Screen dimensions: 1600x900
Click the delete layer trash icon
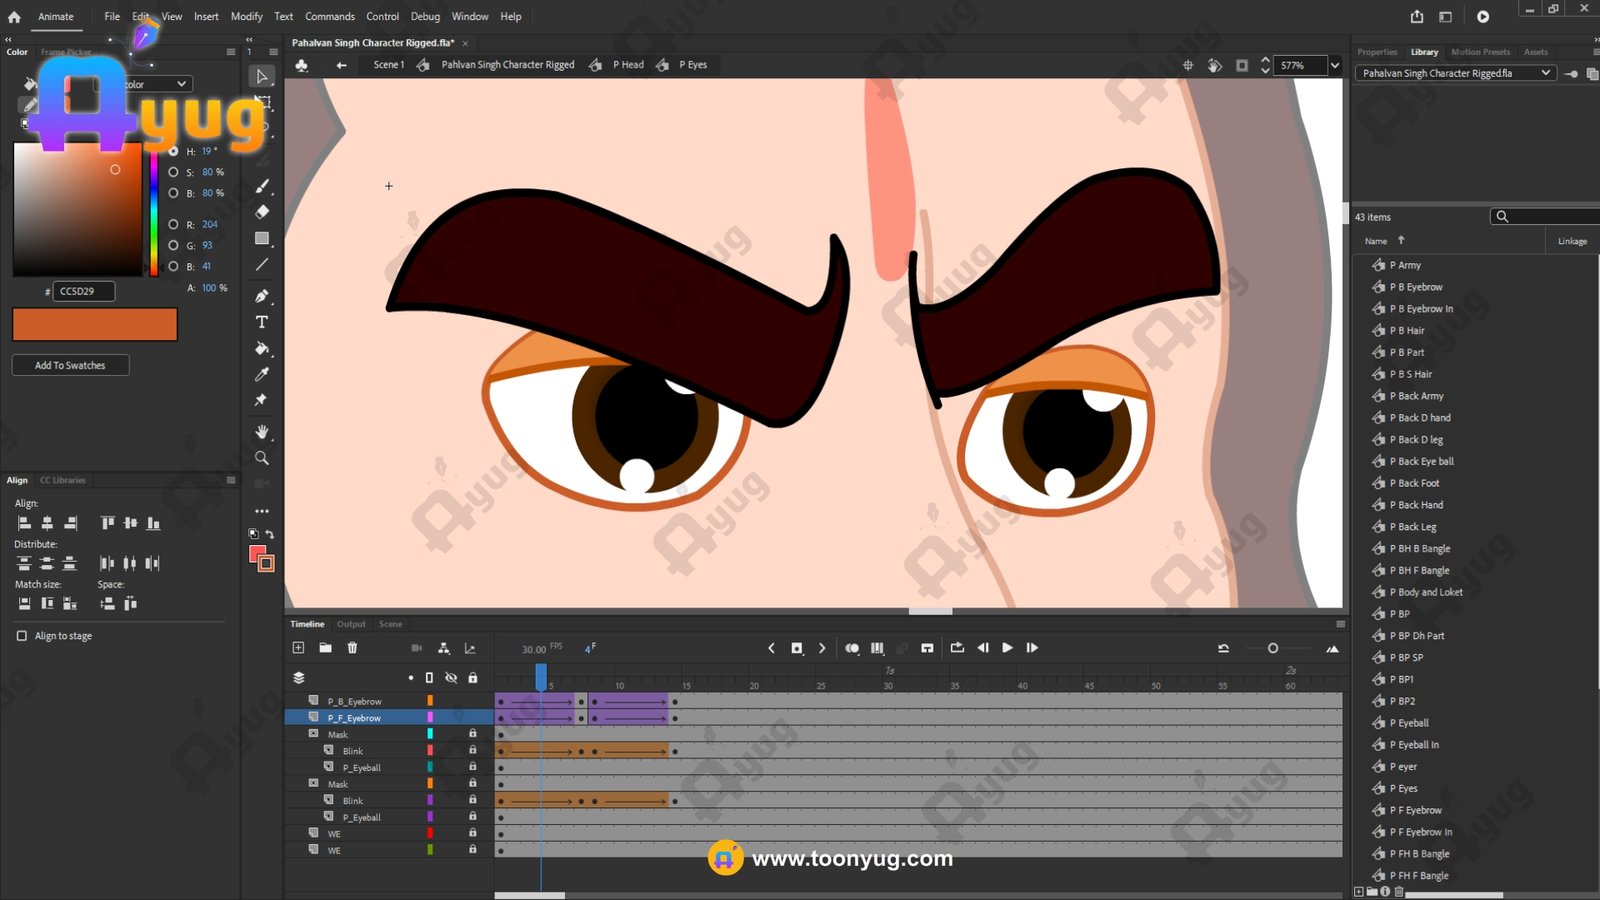pyautogui.click(x=352, y=648)
